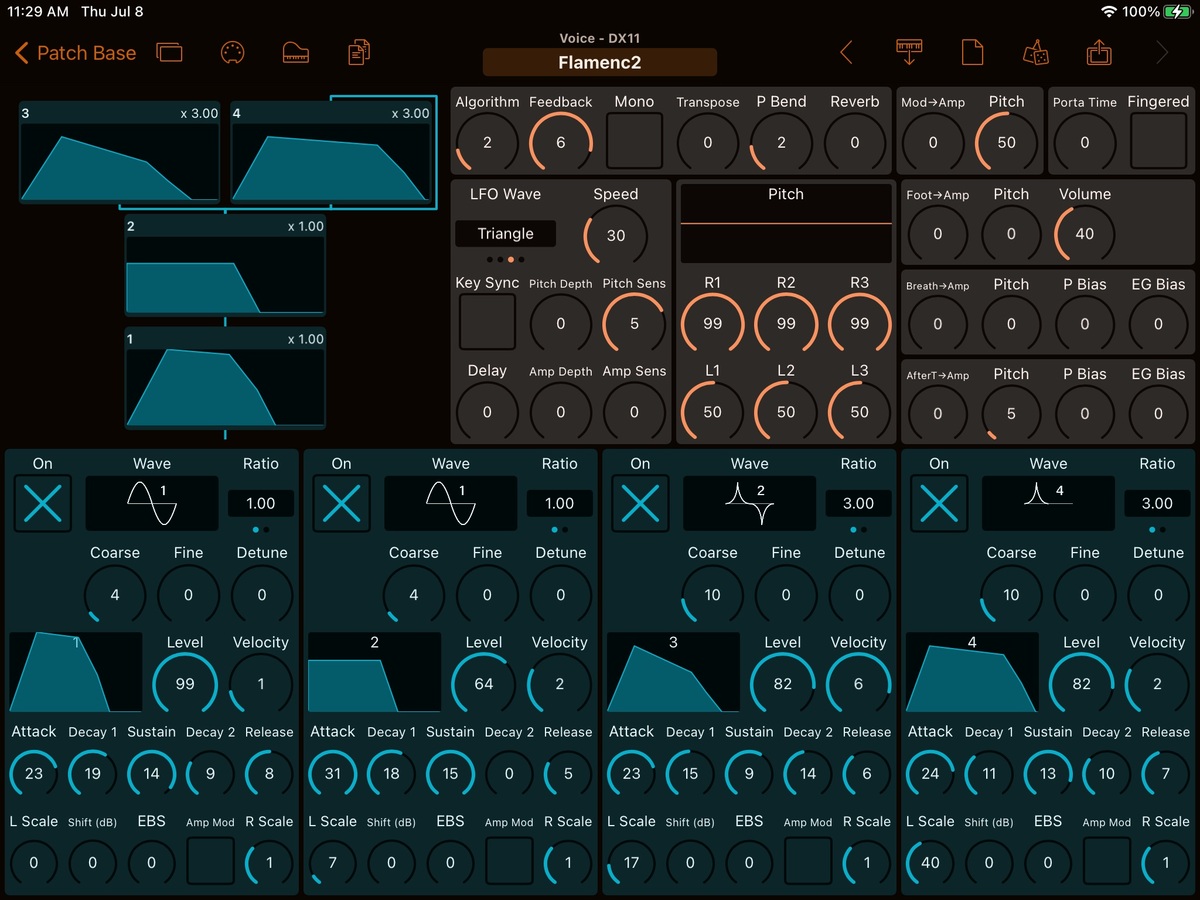The width and height of the screenshot is (1200, 900).
Task: Tap operator 1 envelope graph in its panel
Action: [x=75, y=672]
